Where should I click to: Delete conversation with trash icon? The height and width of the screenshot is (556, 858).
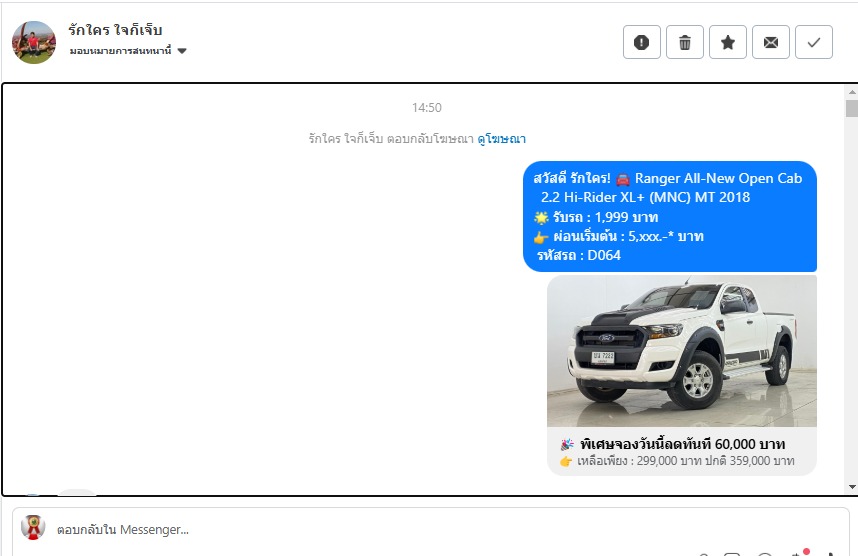(x=685, y=42)
